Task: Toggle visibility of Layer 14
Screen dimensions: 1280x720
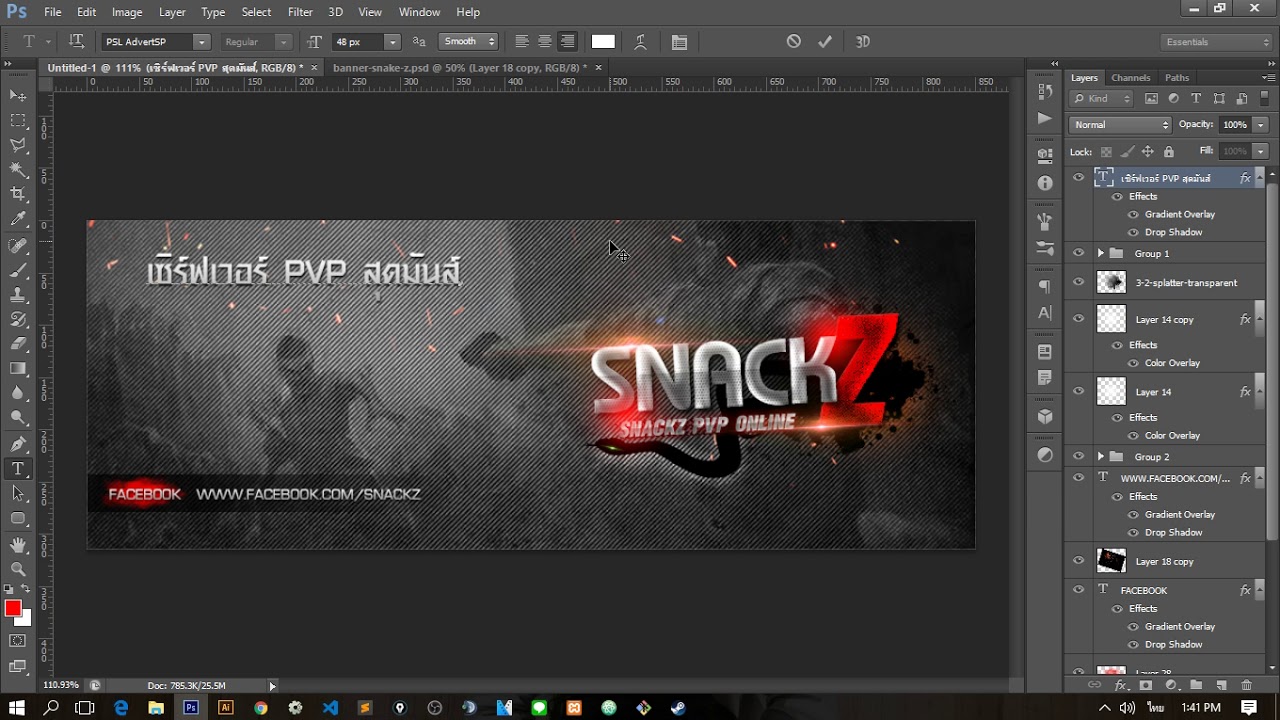Action: coord(1078,392)
